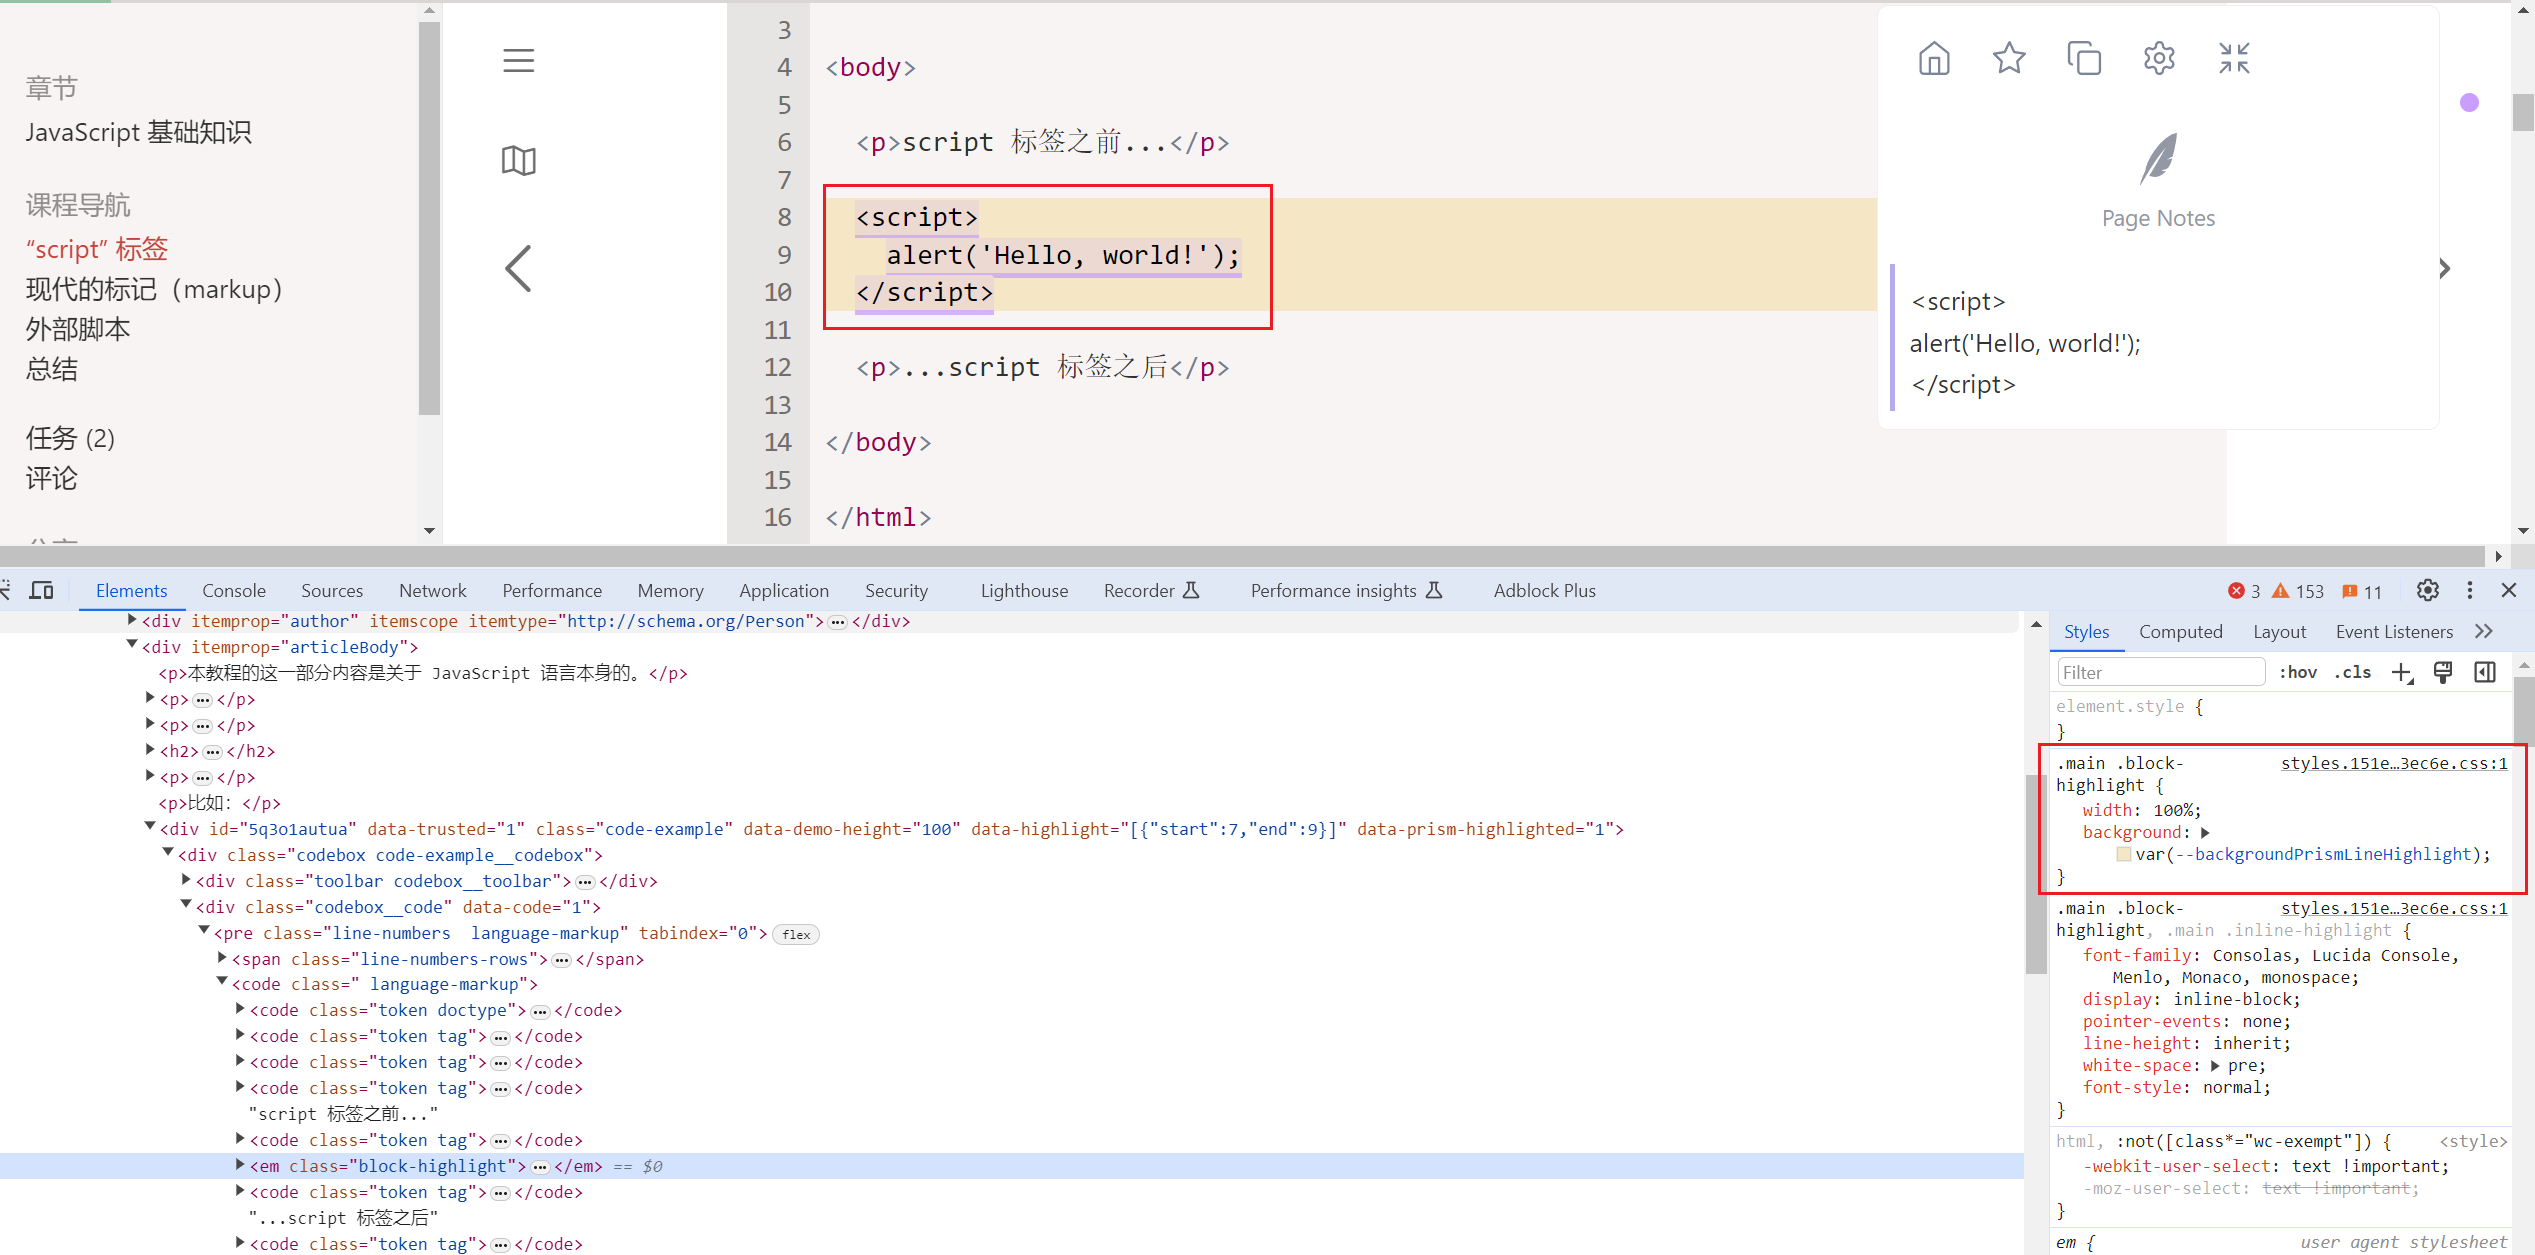This screenshot has width=2535, height=1255.
Task: Open the first styles.151e…3ec6e.css:1 source link
Action: click(x=2393, y=763)
